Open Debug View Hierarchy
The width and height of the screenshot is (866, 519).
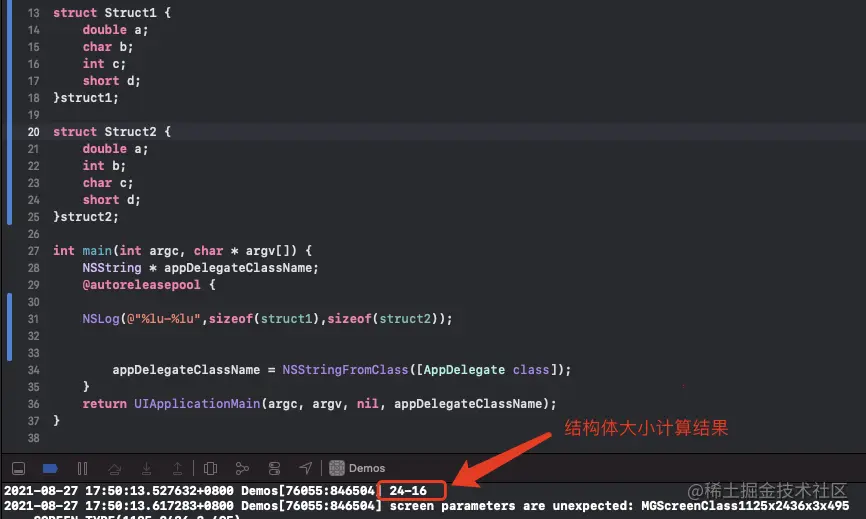click(x=210, y=469)
